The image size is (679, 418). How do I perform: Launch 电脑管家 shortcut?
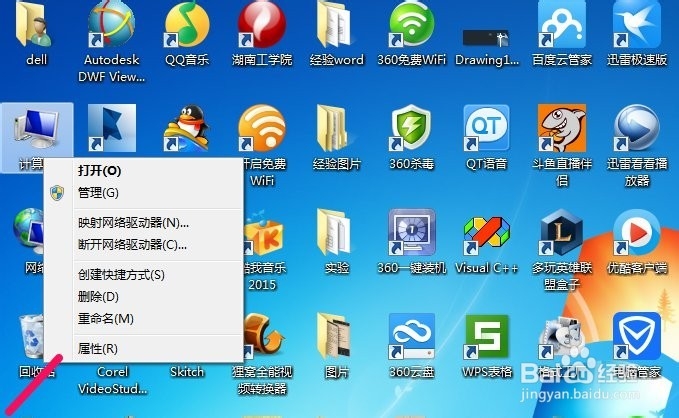coord(637,337)
